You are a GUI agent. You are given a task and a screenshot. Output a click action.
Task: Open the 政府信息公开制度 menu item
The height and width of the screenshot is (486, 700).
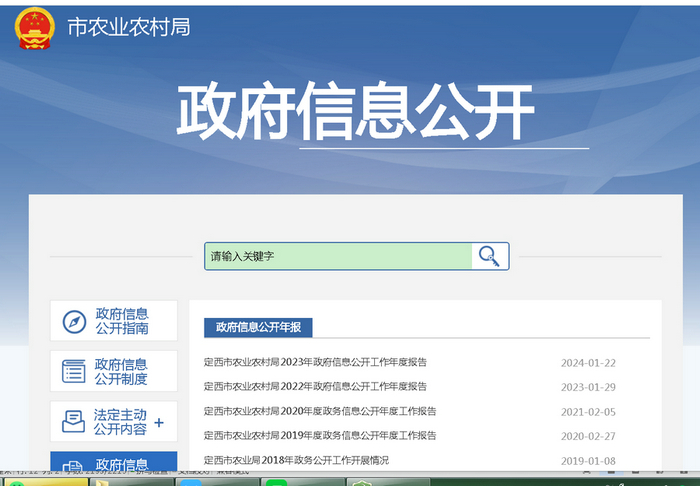121,371
